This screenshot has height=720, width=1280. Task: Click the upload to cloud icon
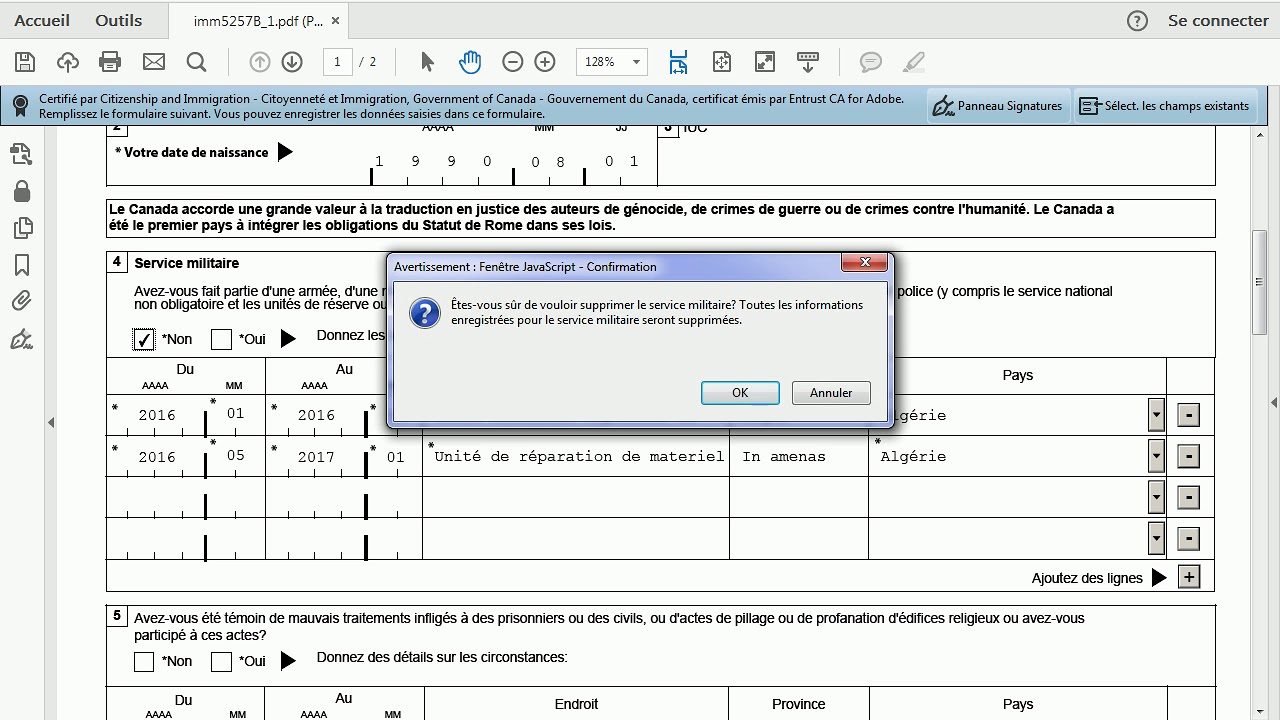(68, 62)
